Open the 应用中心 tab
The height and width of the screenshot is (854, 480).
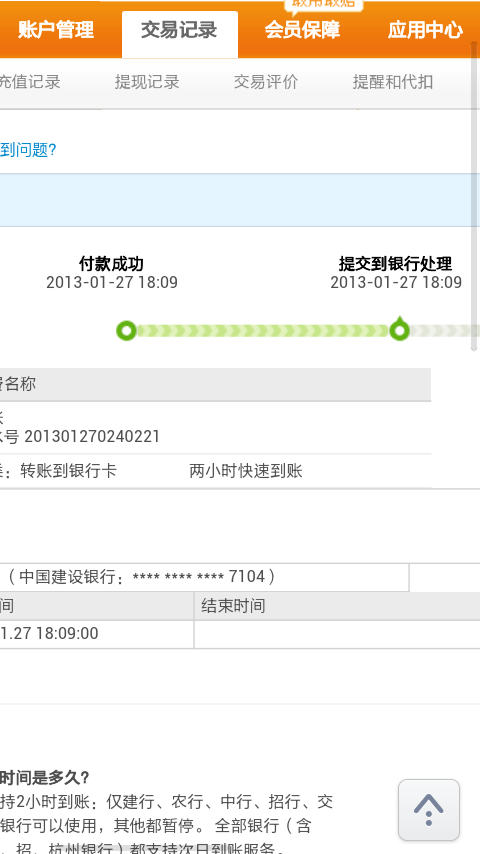tap(425, 30)
